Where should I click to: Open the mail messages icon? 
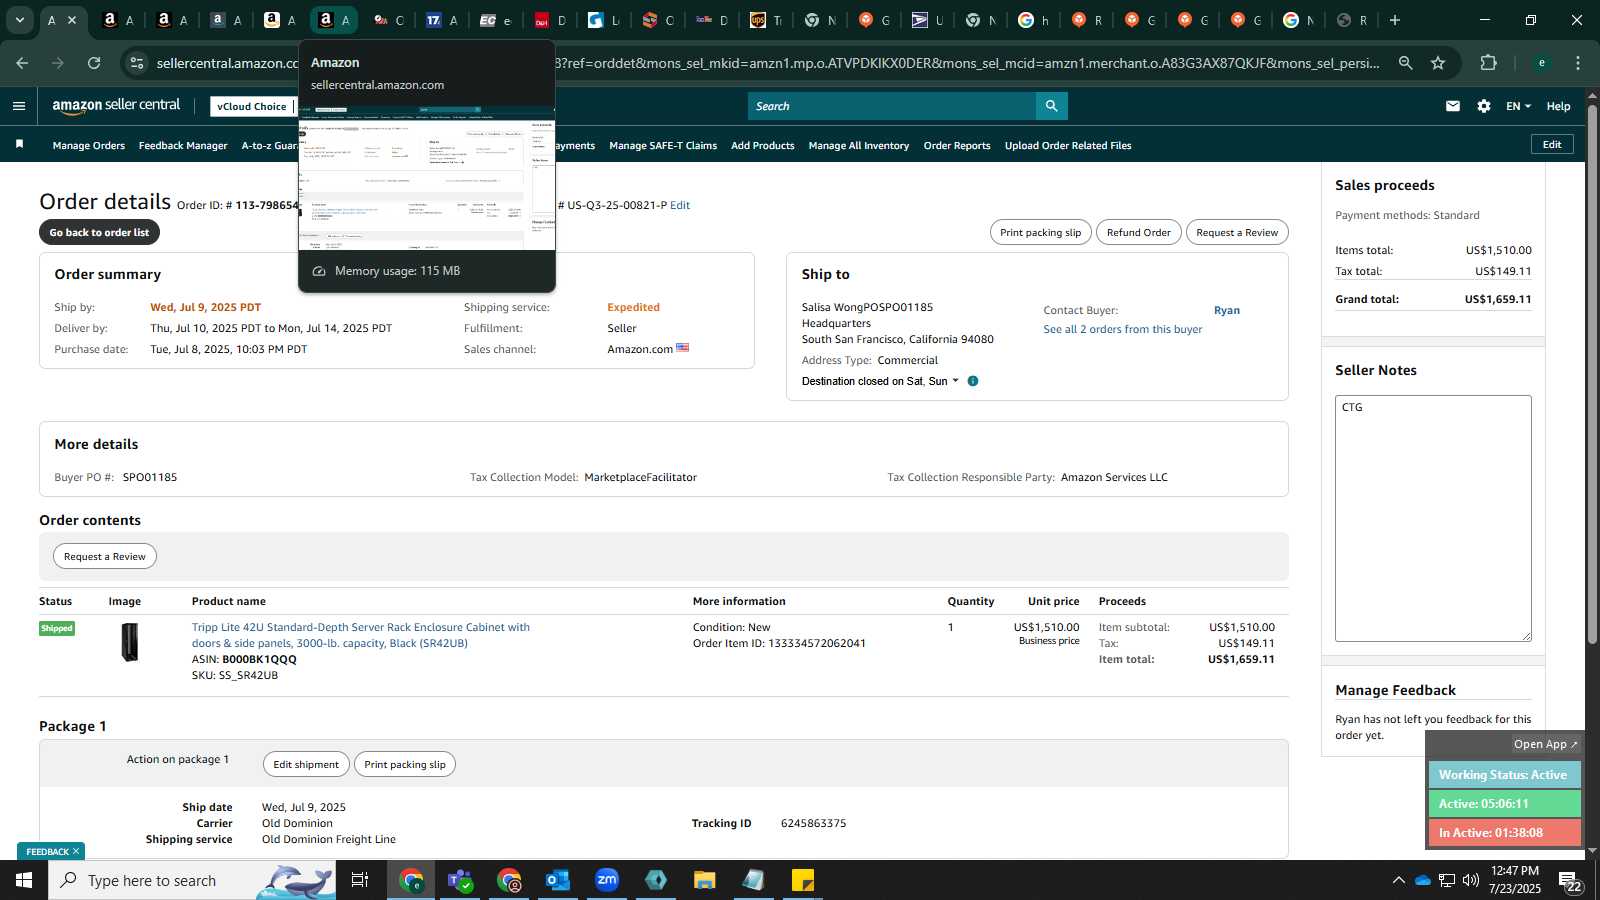1453,106
